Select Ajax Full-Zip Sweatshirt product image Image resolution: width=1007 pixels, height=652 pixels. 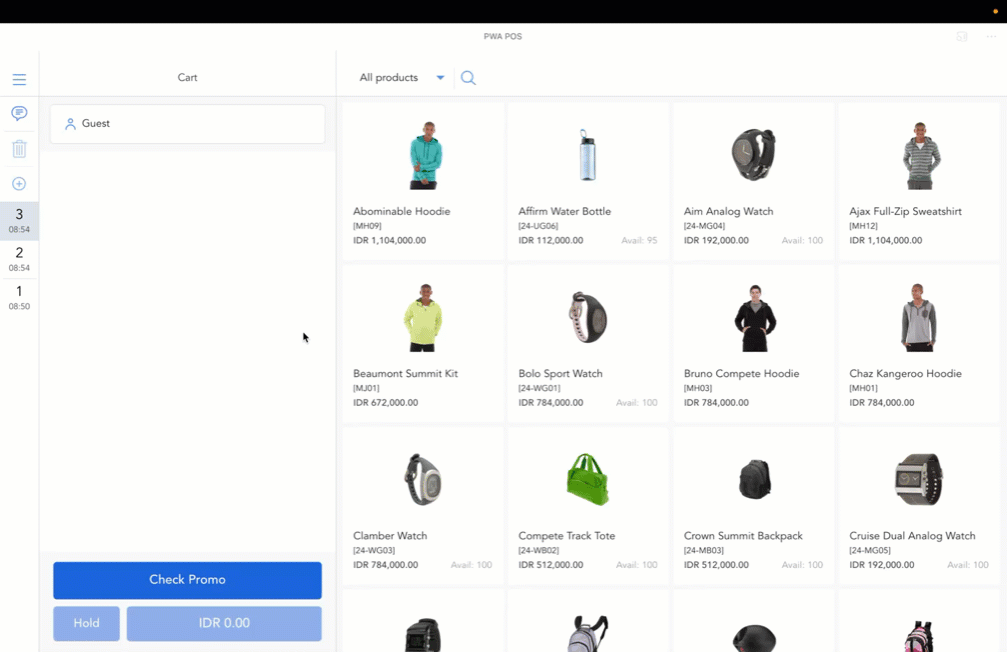920,155
